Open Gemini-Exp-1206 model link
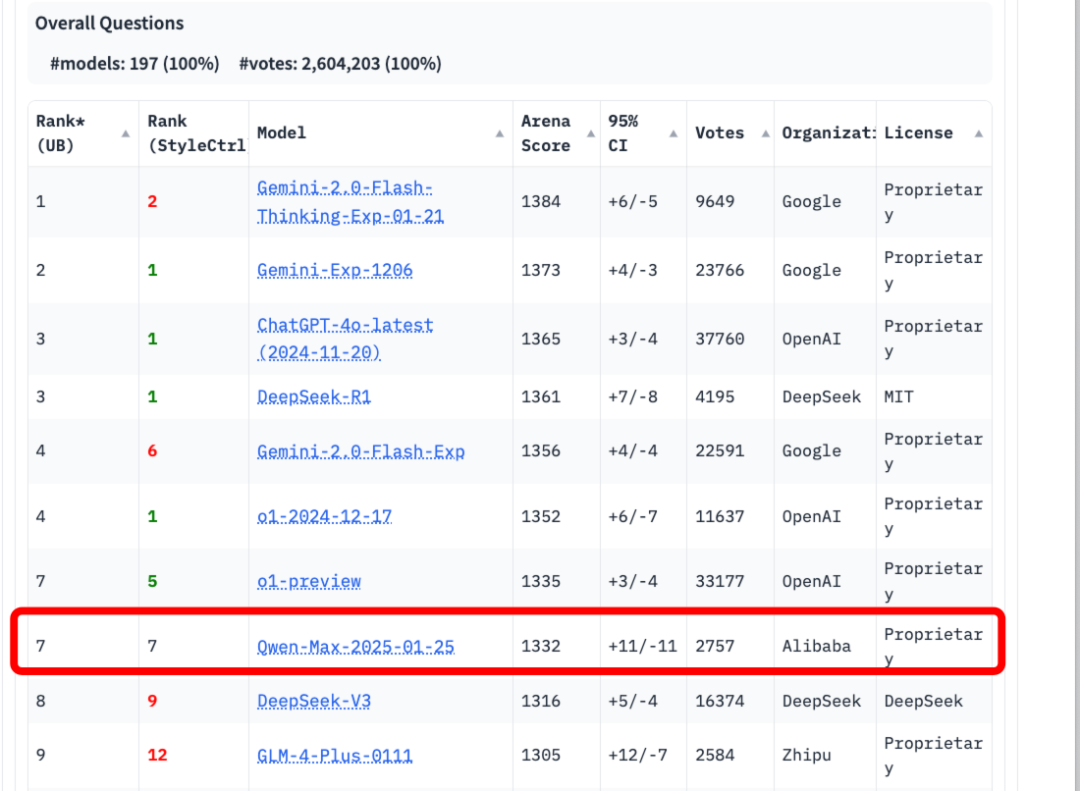This screenshot has height=791, width=1080. [335, 270]
